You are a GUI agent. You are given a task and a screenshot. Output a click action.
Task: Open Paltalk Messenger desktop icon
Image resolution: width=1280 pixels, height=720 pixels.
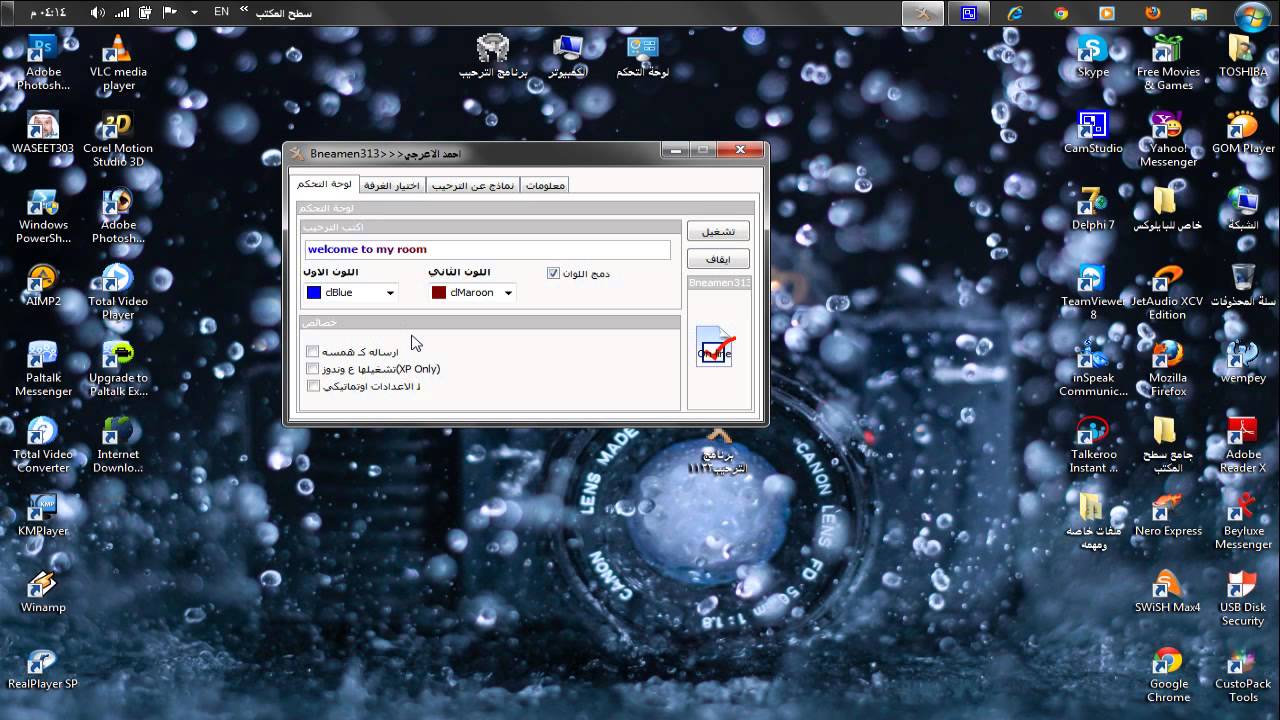tap(43, 369)
